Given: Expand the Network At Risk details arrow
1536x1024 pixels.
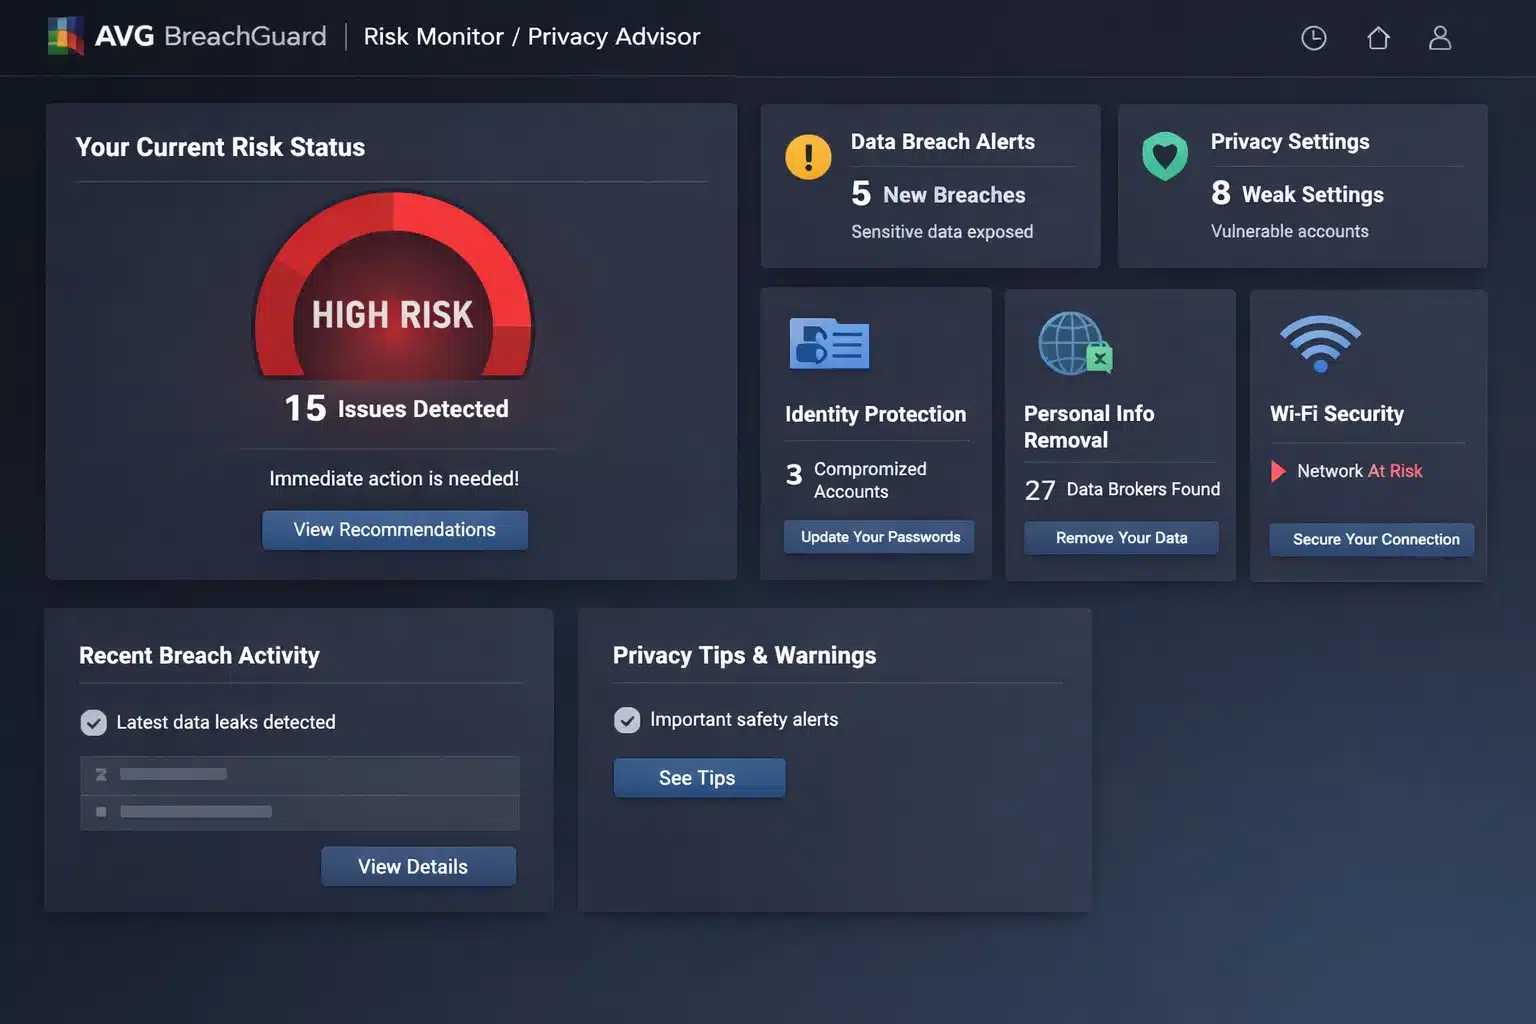Looking at the screenshot, I should point(1278,471).
